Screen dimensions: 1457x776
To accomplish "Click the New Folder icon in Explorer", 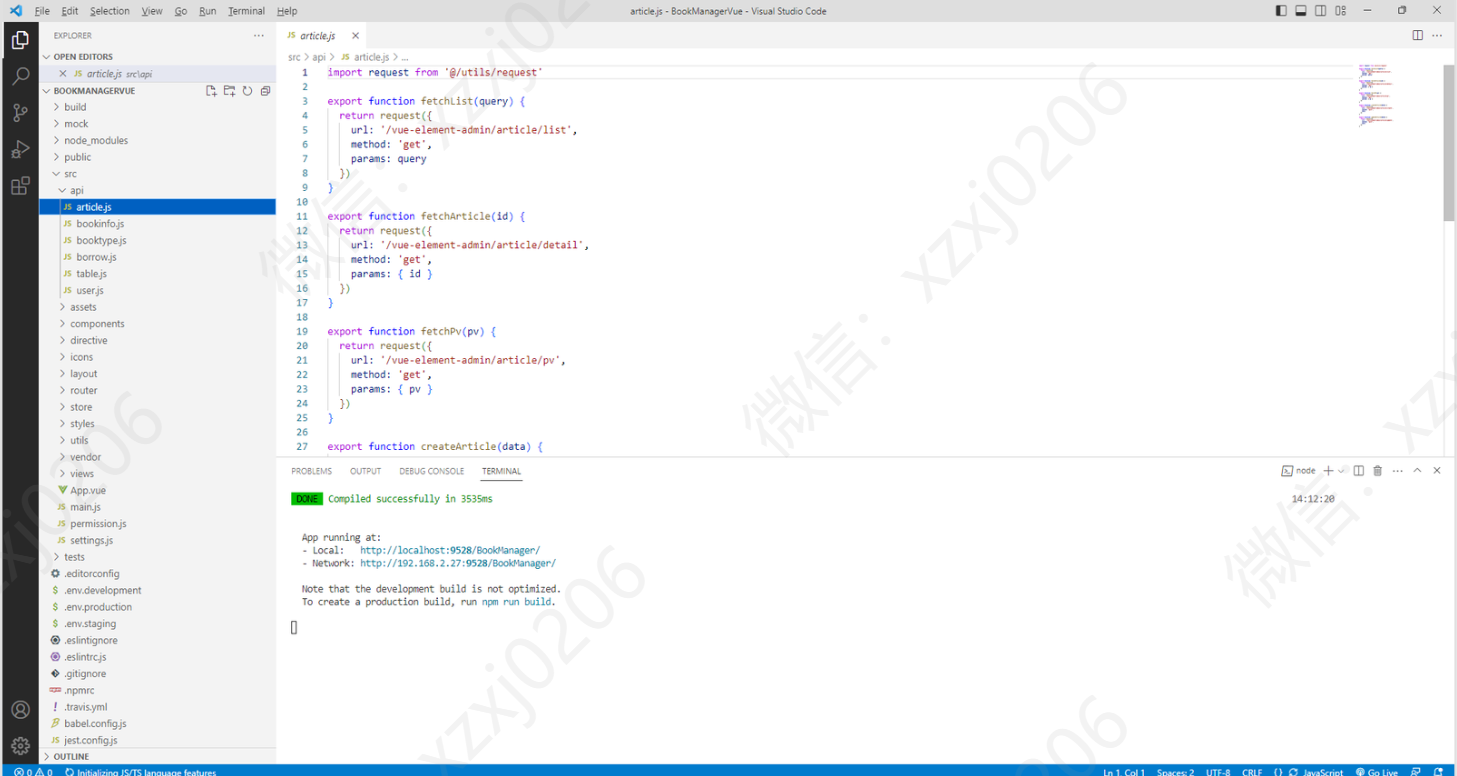I will (229, 91).
